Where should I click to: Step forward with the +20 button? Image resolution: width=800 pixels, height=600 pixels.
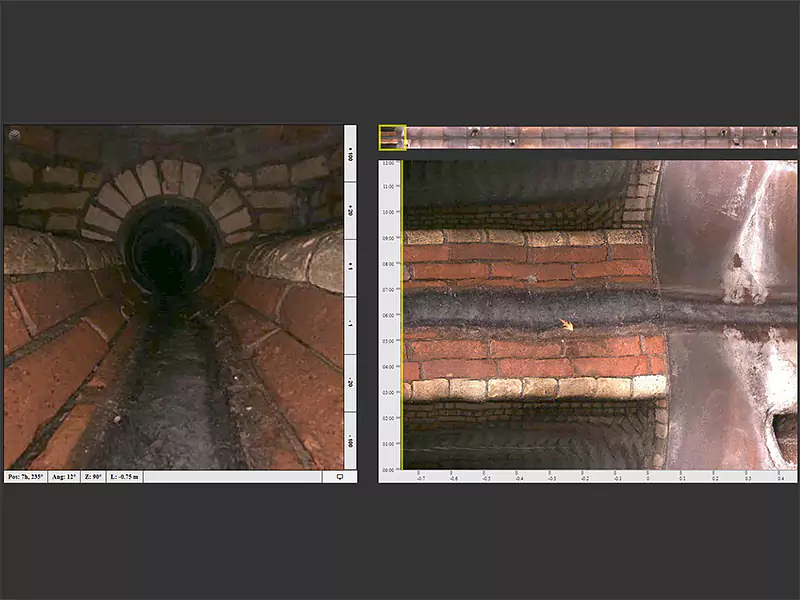tap(351, 210)
